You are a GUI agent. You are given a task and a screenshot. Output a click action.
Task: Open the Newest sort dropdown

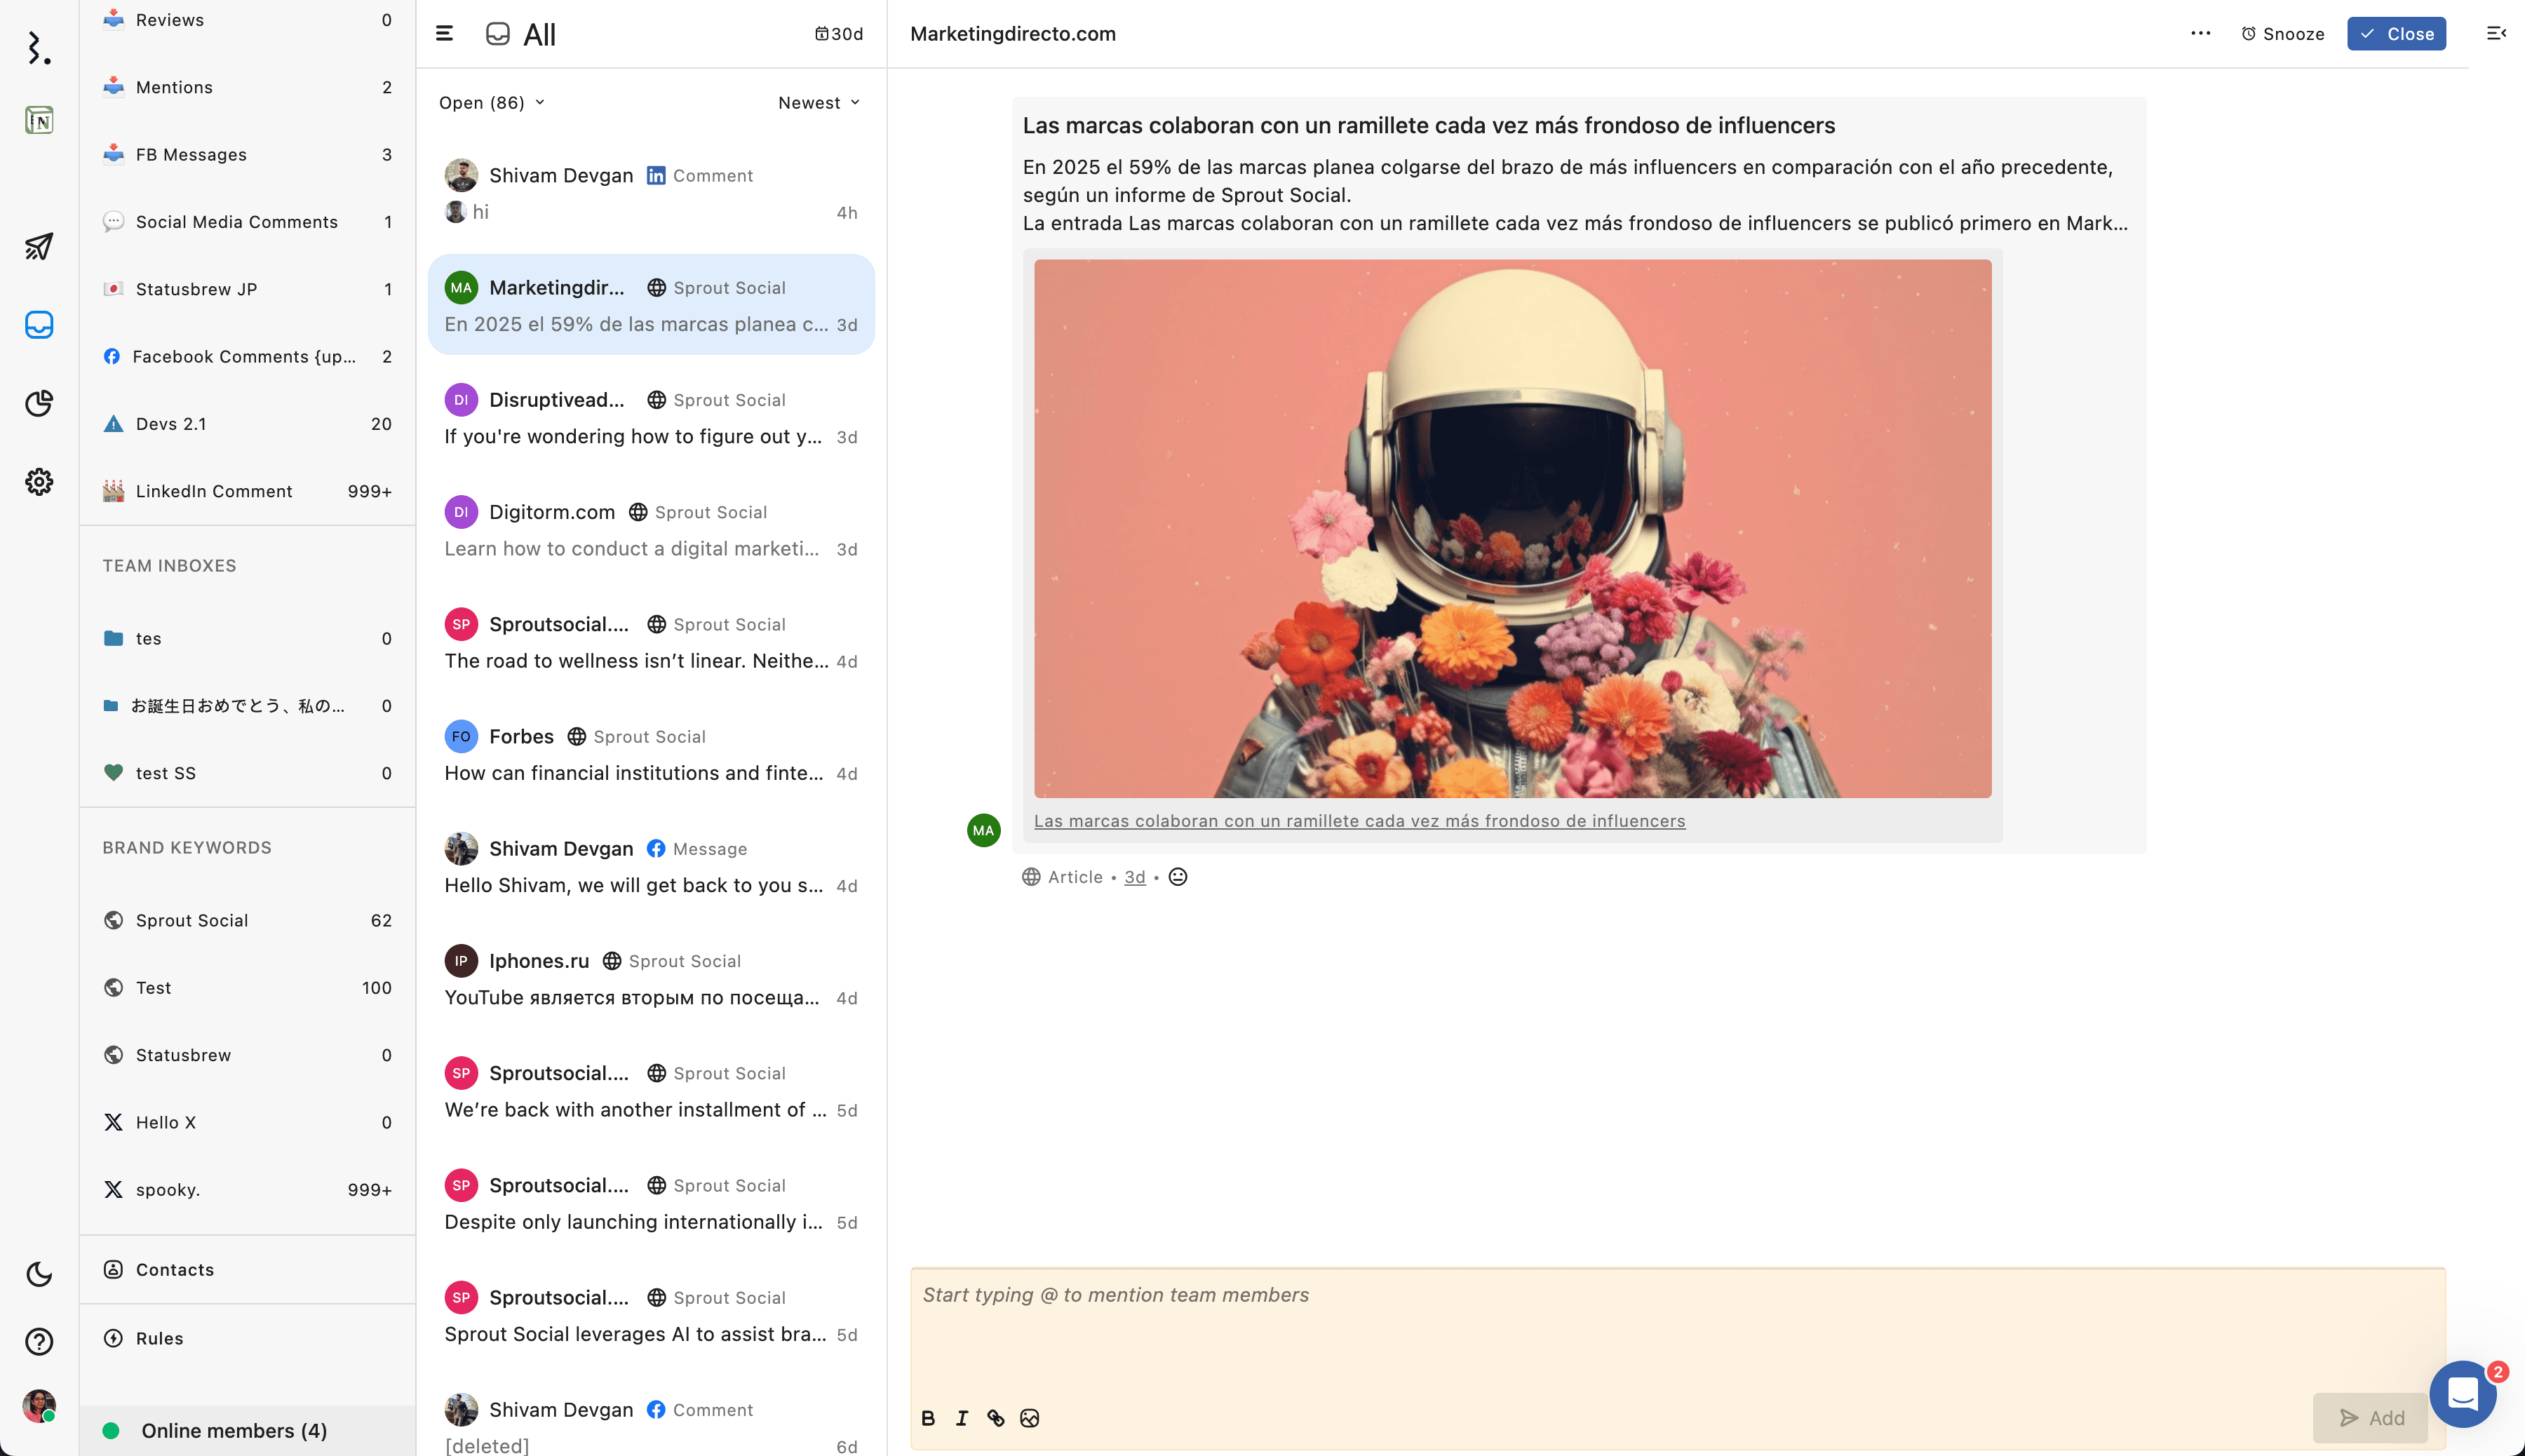pos(818,103)
